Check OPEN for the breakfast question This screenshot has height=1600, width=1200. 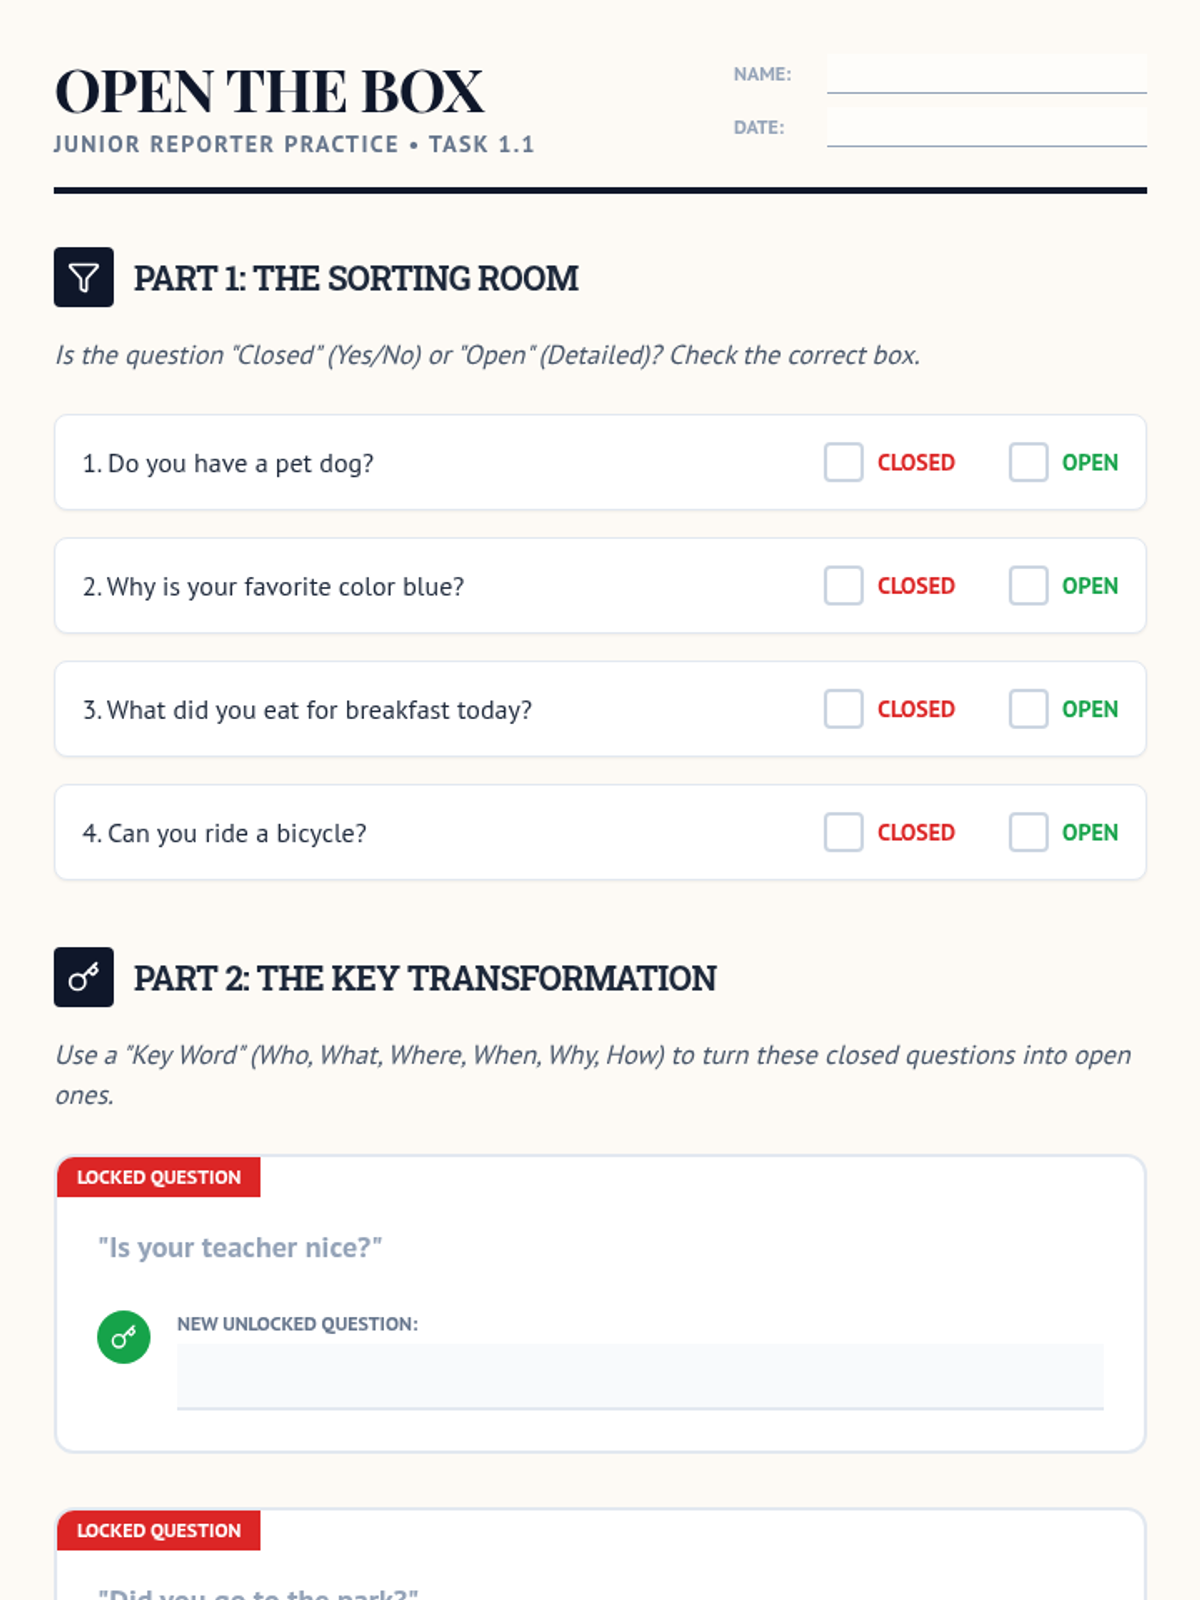pos(1028,709)
